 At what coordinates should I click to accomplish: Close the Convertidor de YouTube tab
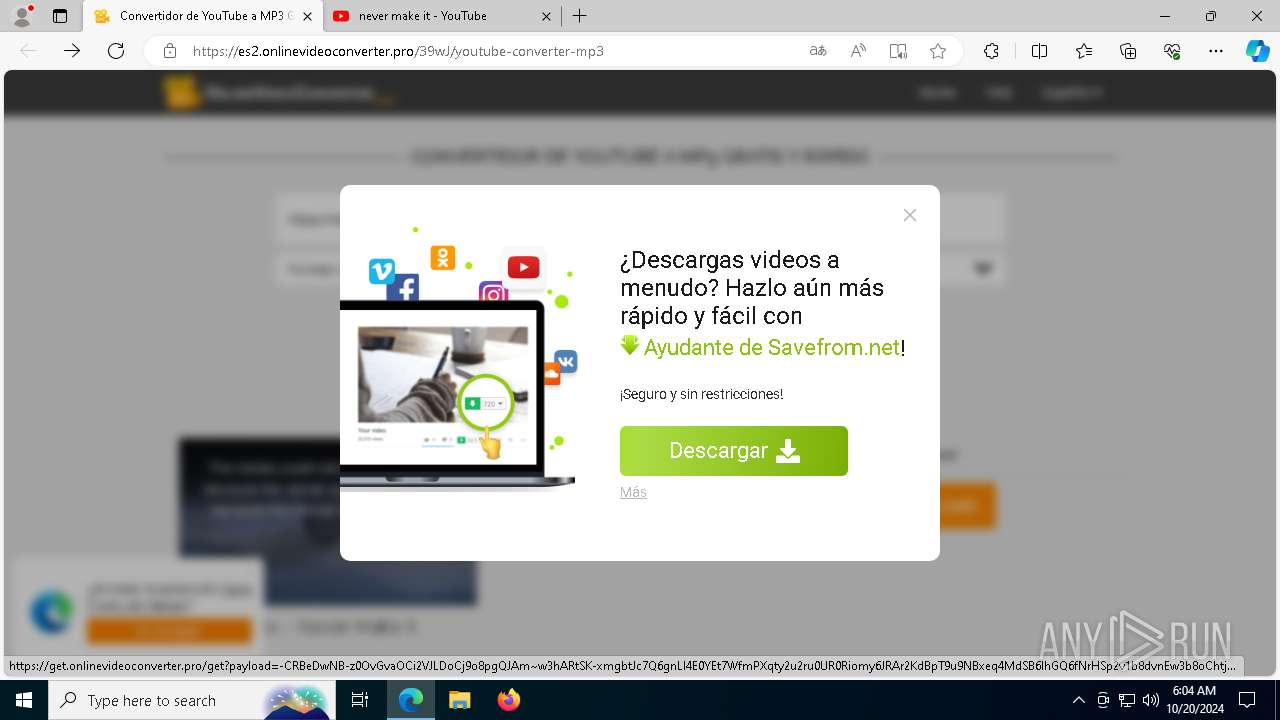307,16
